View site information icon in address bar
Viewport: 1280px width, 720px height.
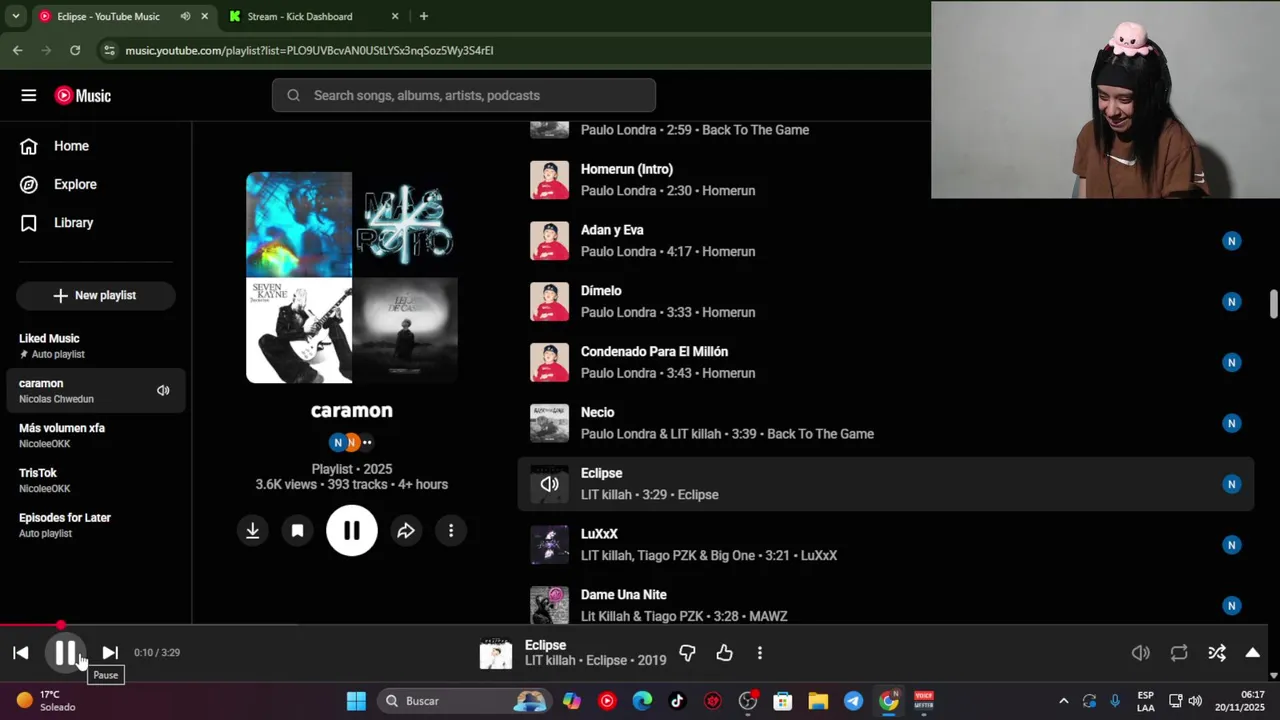point(109,50)
